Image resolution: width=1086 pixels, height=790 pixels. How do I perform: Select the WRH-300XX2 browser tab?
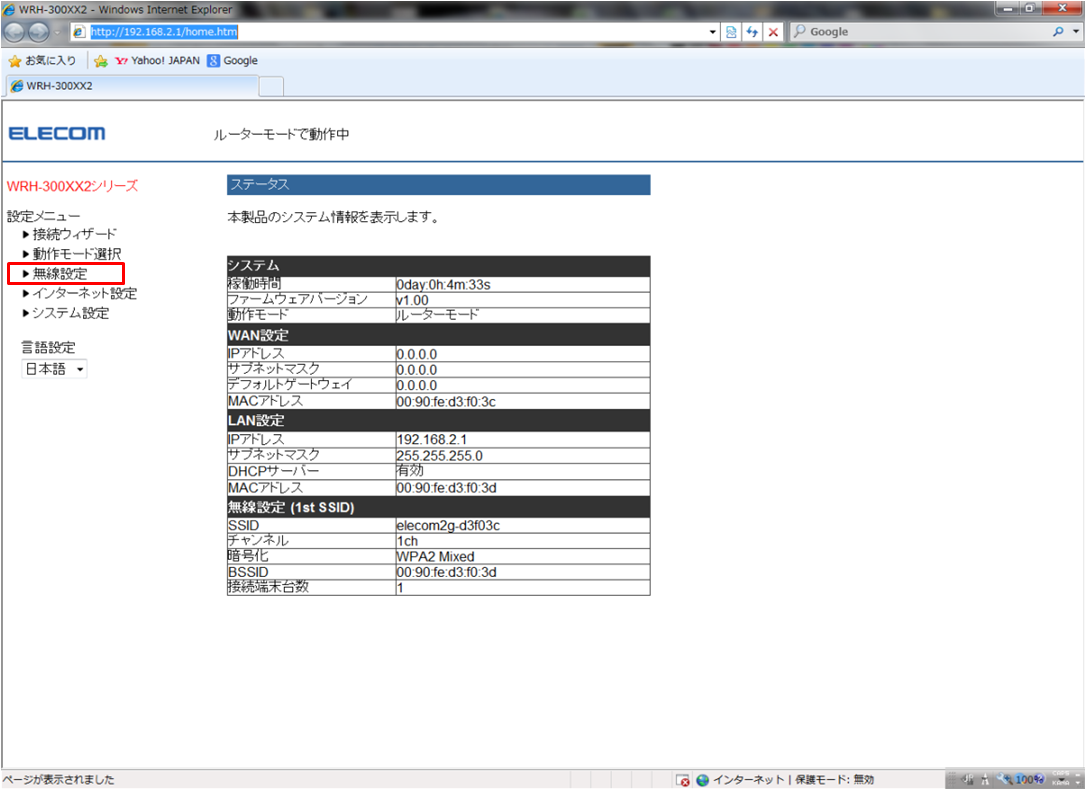tap(132, 86)
